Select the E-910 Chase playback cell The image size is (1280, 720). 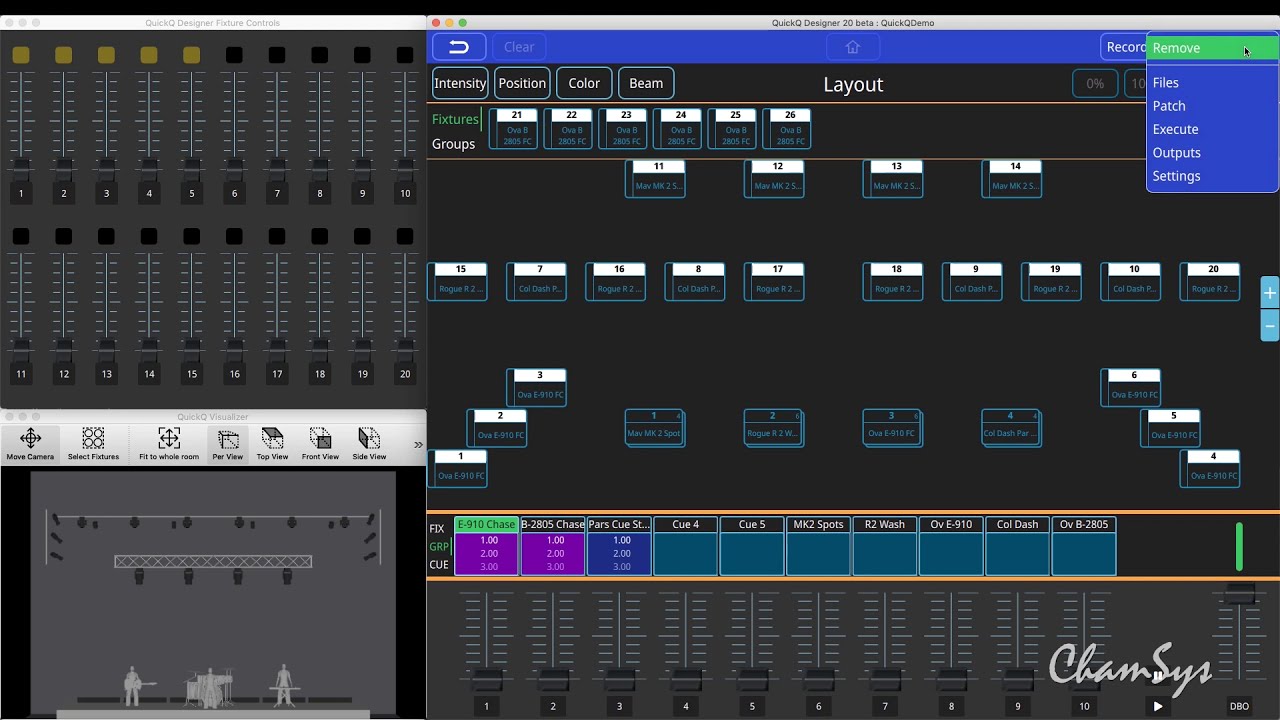[486, 546]
